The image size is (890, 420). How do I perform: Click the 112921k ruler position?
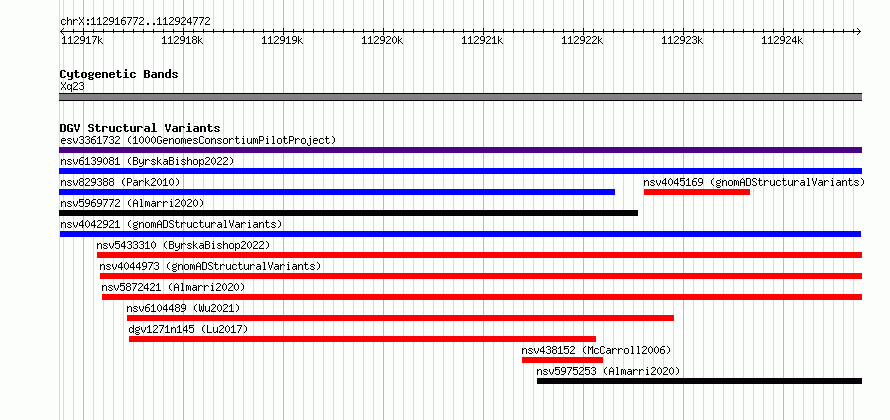[x=482, y=40]
